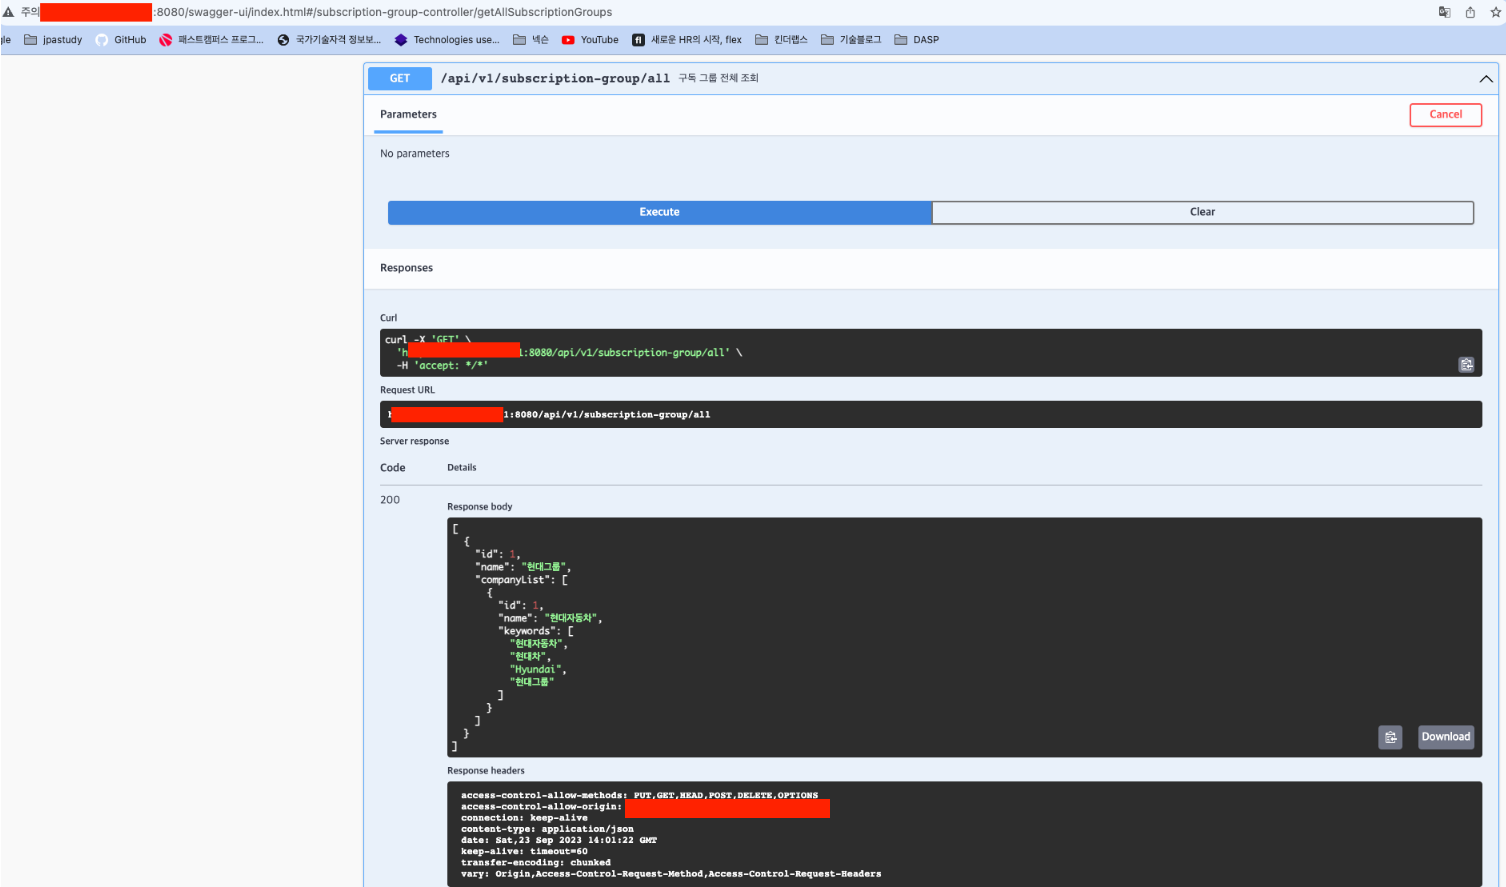Click the No parameters text

[x=415, y=154]
